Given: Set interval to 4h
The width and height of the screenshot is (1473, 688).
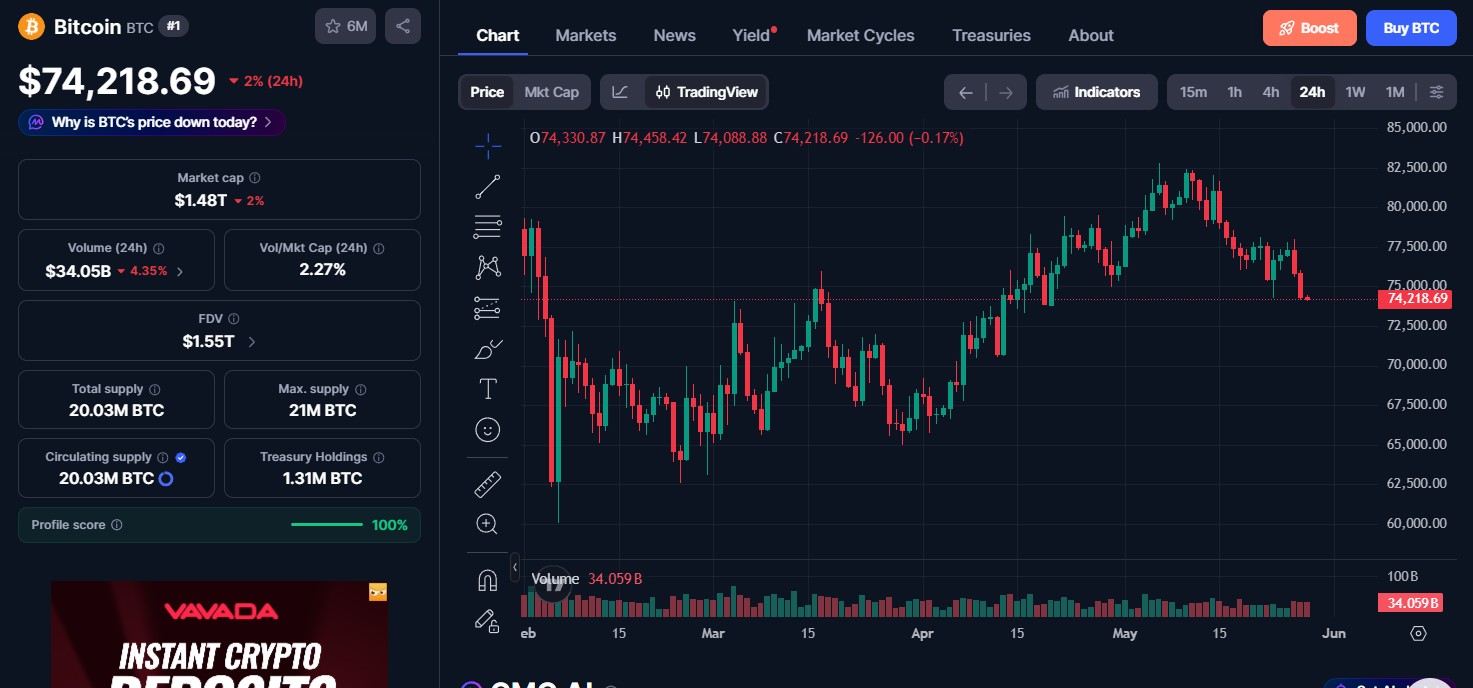Looking at the screenshot, I should (x=1271, y=92).
